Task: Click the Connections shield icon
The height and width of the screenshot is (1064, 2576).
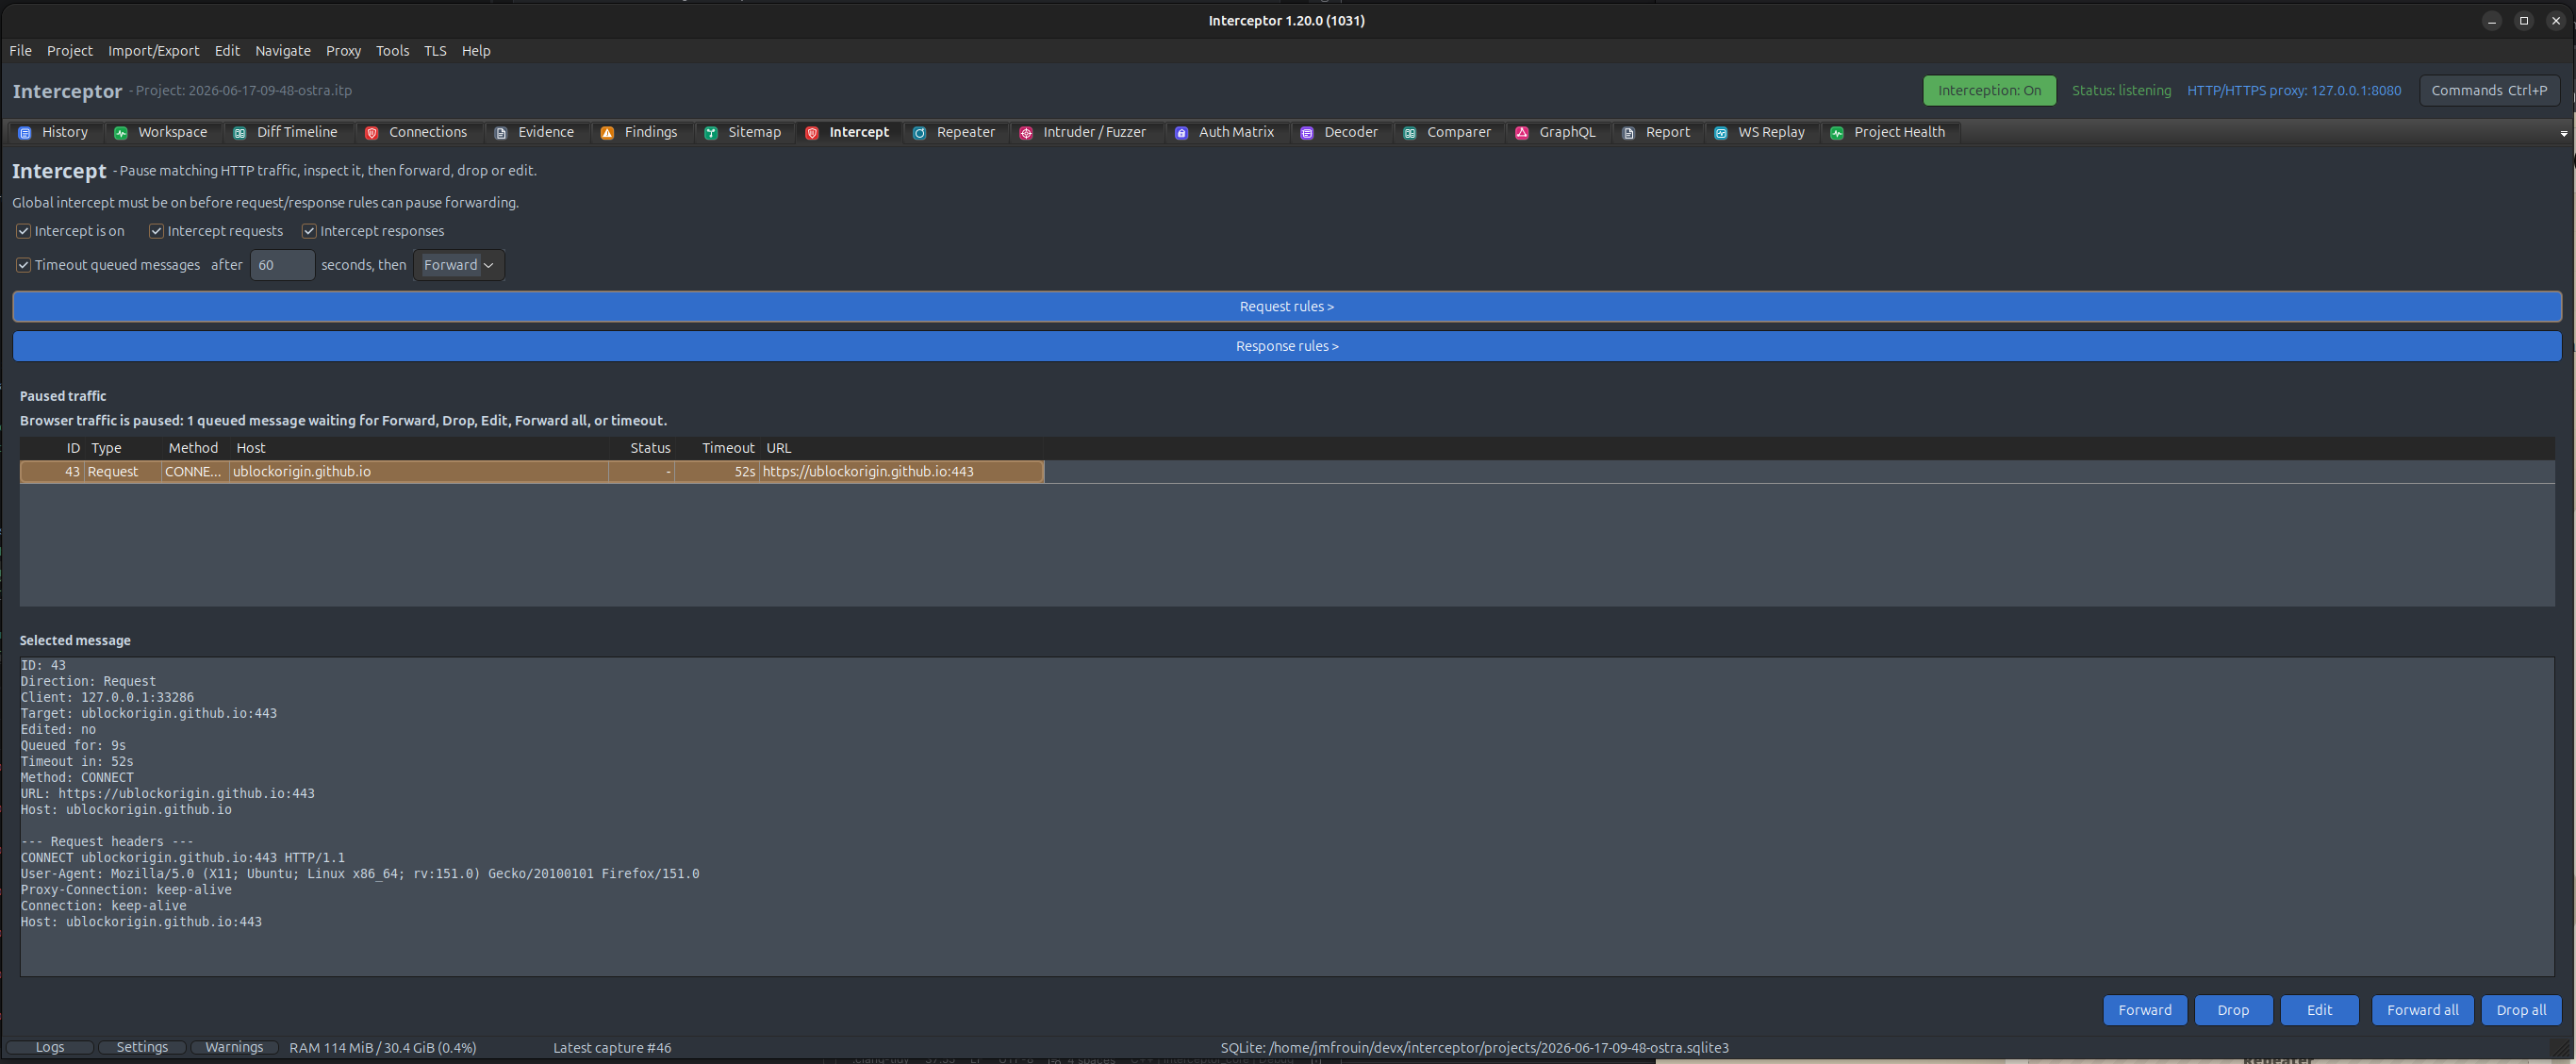Action: click(x=372, y=133)
